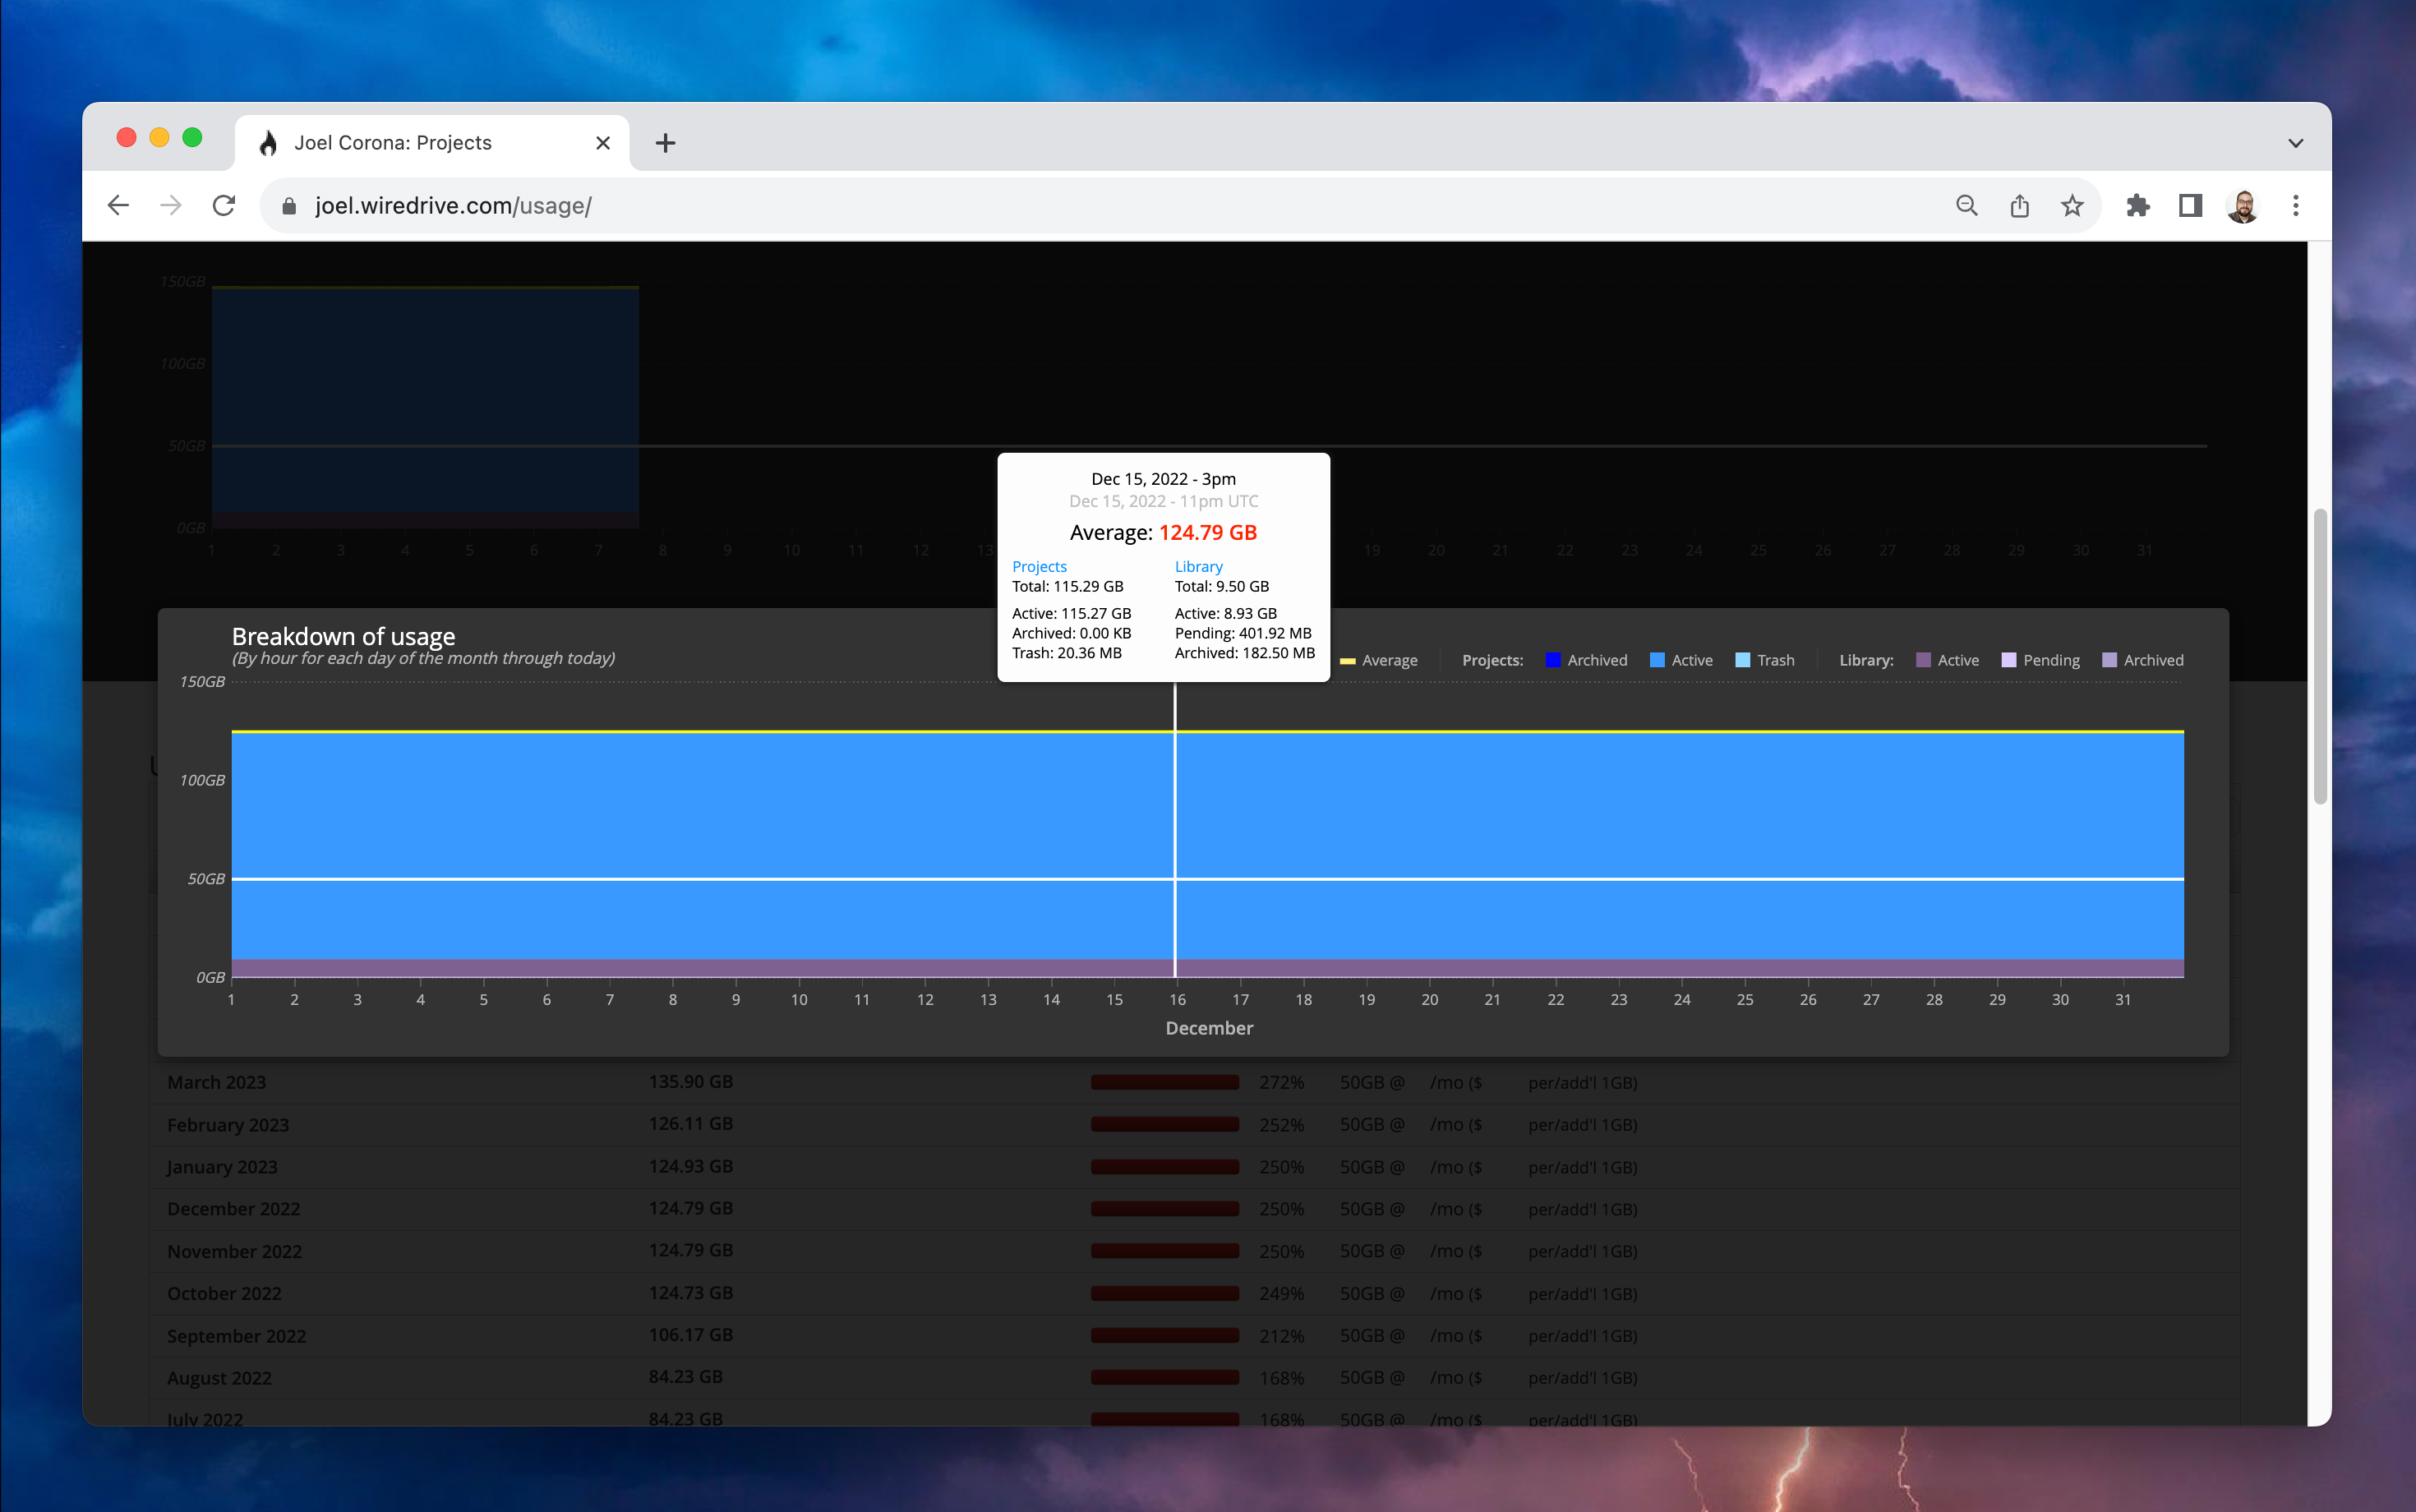Click the forward navigation arrow

(171, 205)
